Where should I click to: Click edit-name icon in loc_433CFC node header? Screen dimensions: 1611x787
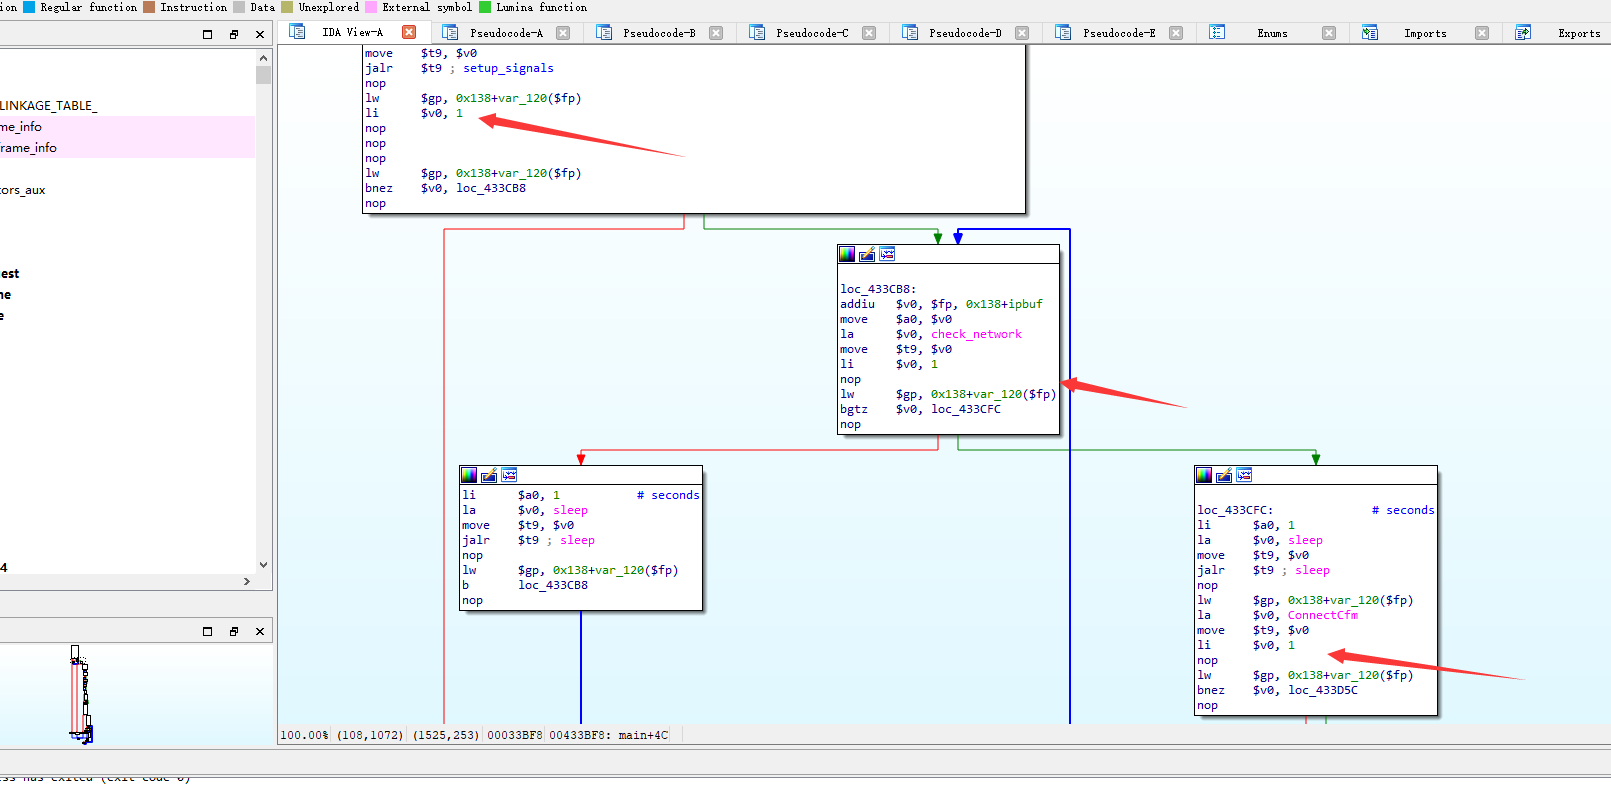point(1224,475)
